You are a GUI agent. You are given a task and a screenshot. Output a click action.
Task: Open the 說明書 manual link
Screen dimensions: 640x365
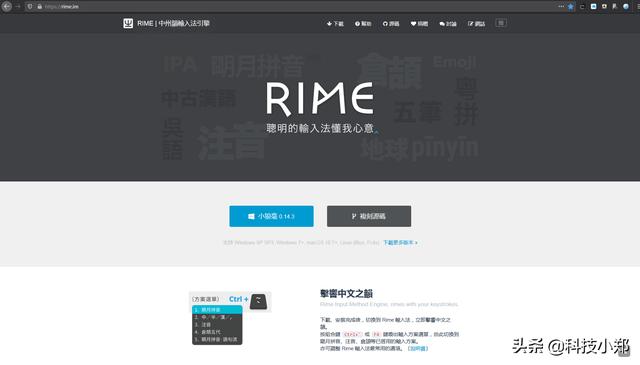(418, 349)
